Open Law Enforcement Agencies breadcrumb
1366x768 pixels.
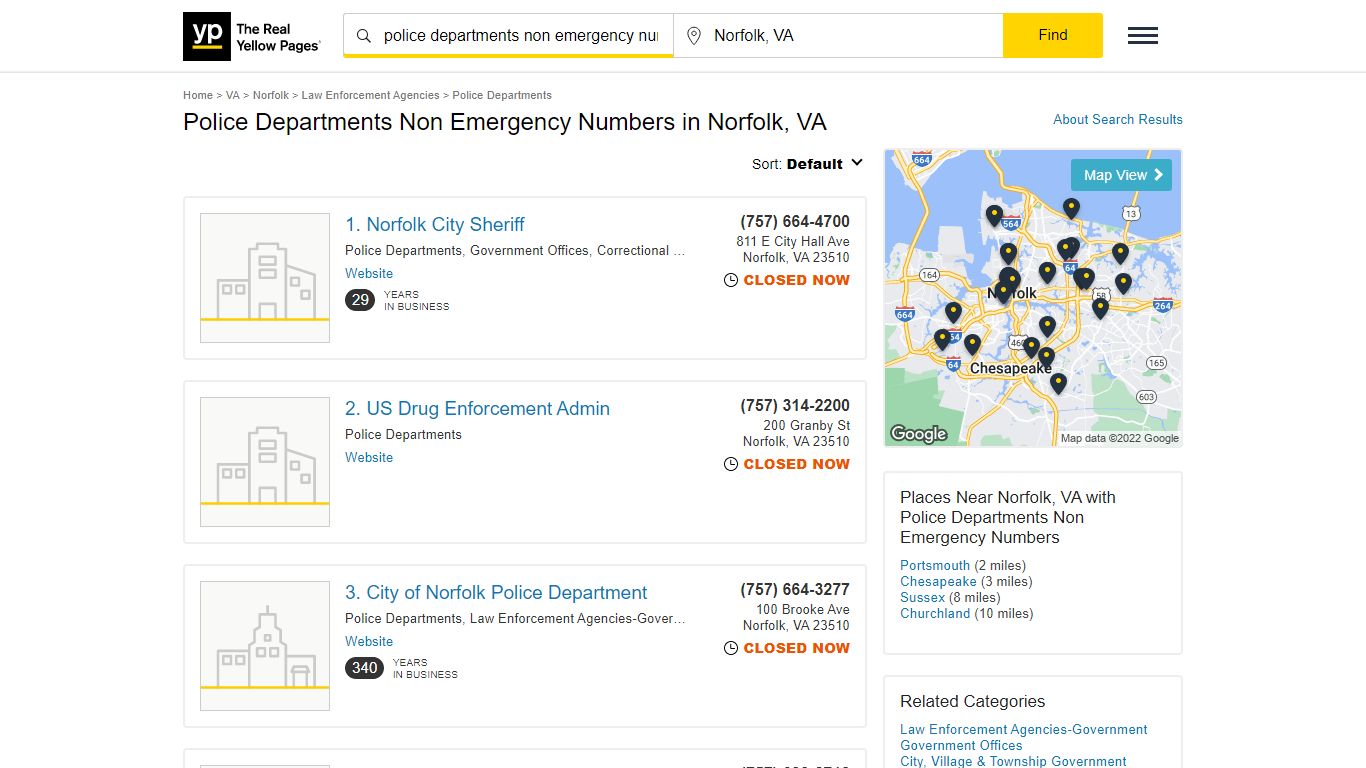370,95
